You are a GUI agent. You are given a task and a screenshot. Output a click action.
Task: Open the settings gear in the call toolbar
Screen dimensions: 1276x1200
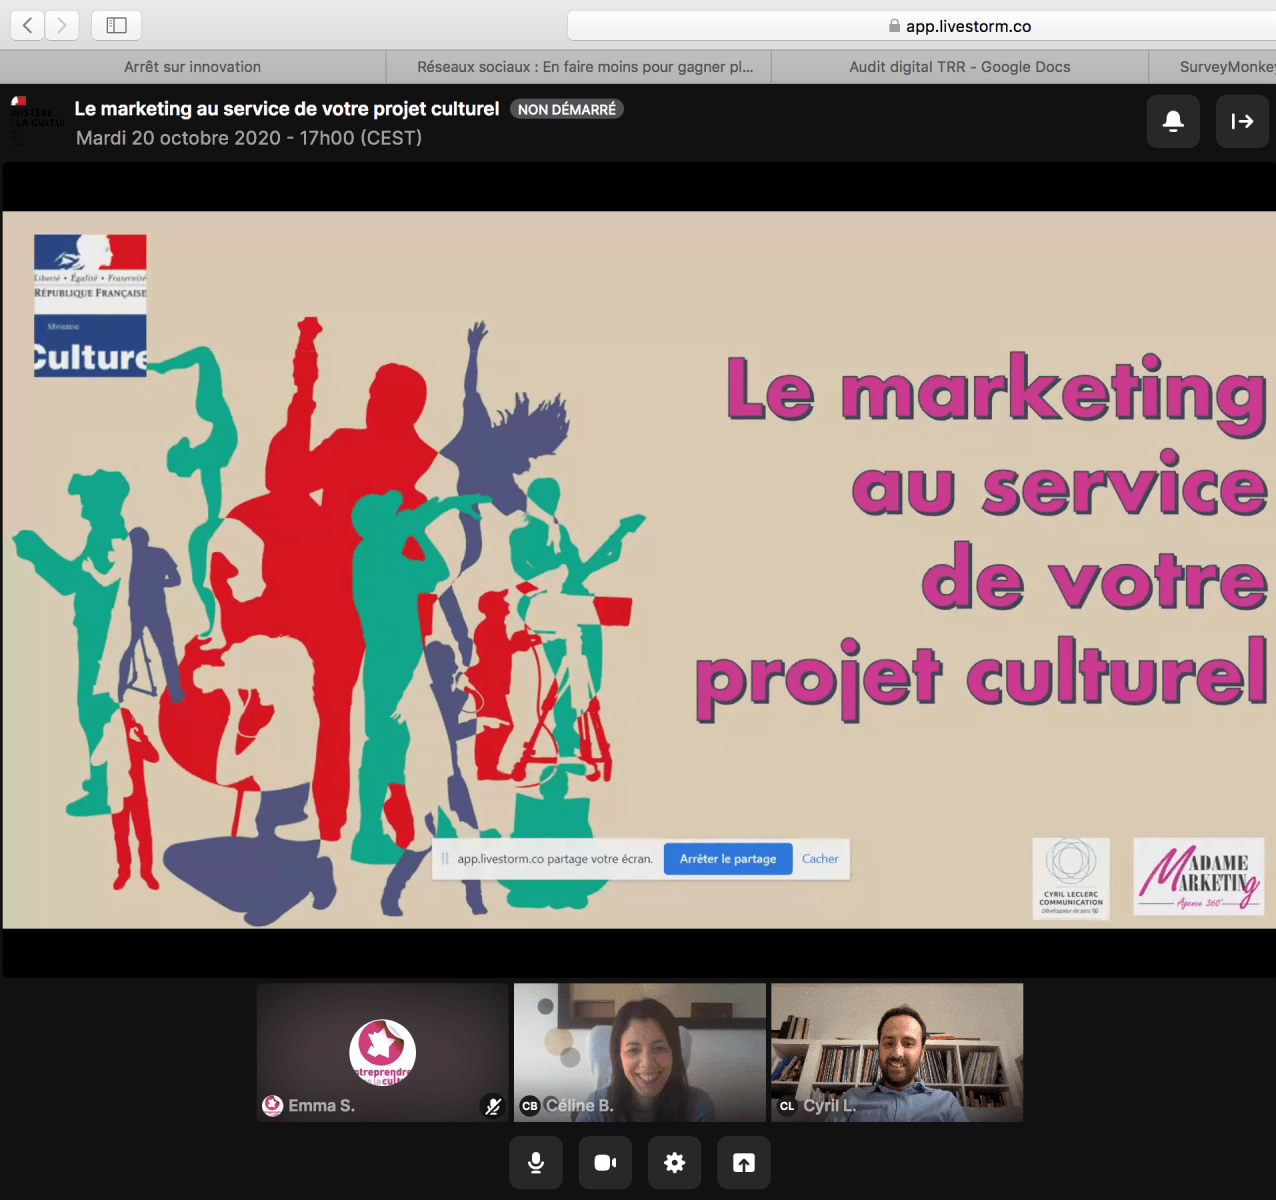pyautogui.click(x=674, y=1162)
